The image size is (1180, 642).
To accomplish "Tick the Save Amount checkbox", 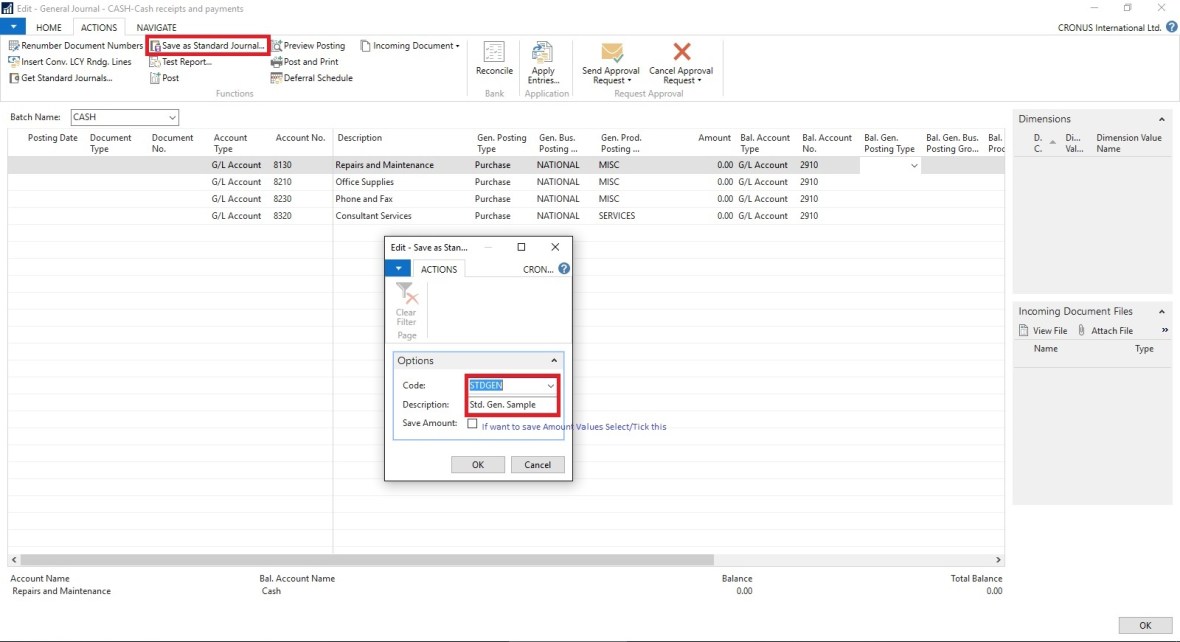I will point(472,424).
